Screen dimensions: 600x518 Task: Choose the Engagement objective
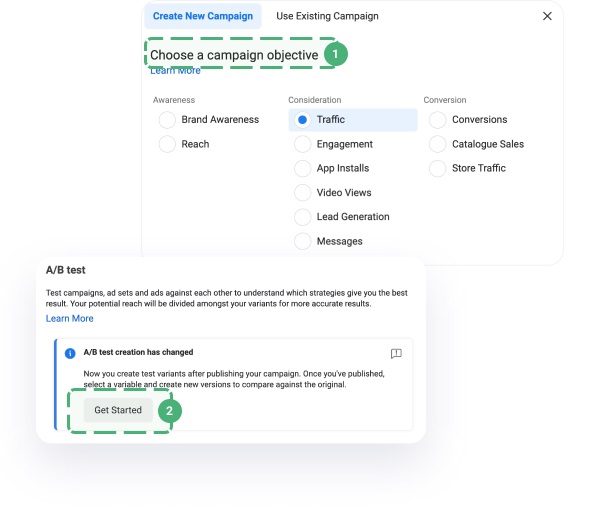point(302,144)
